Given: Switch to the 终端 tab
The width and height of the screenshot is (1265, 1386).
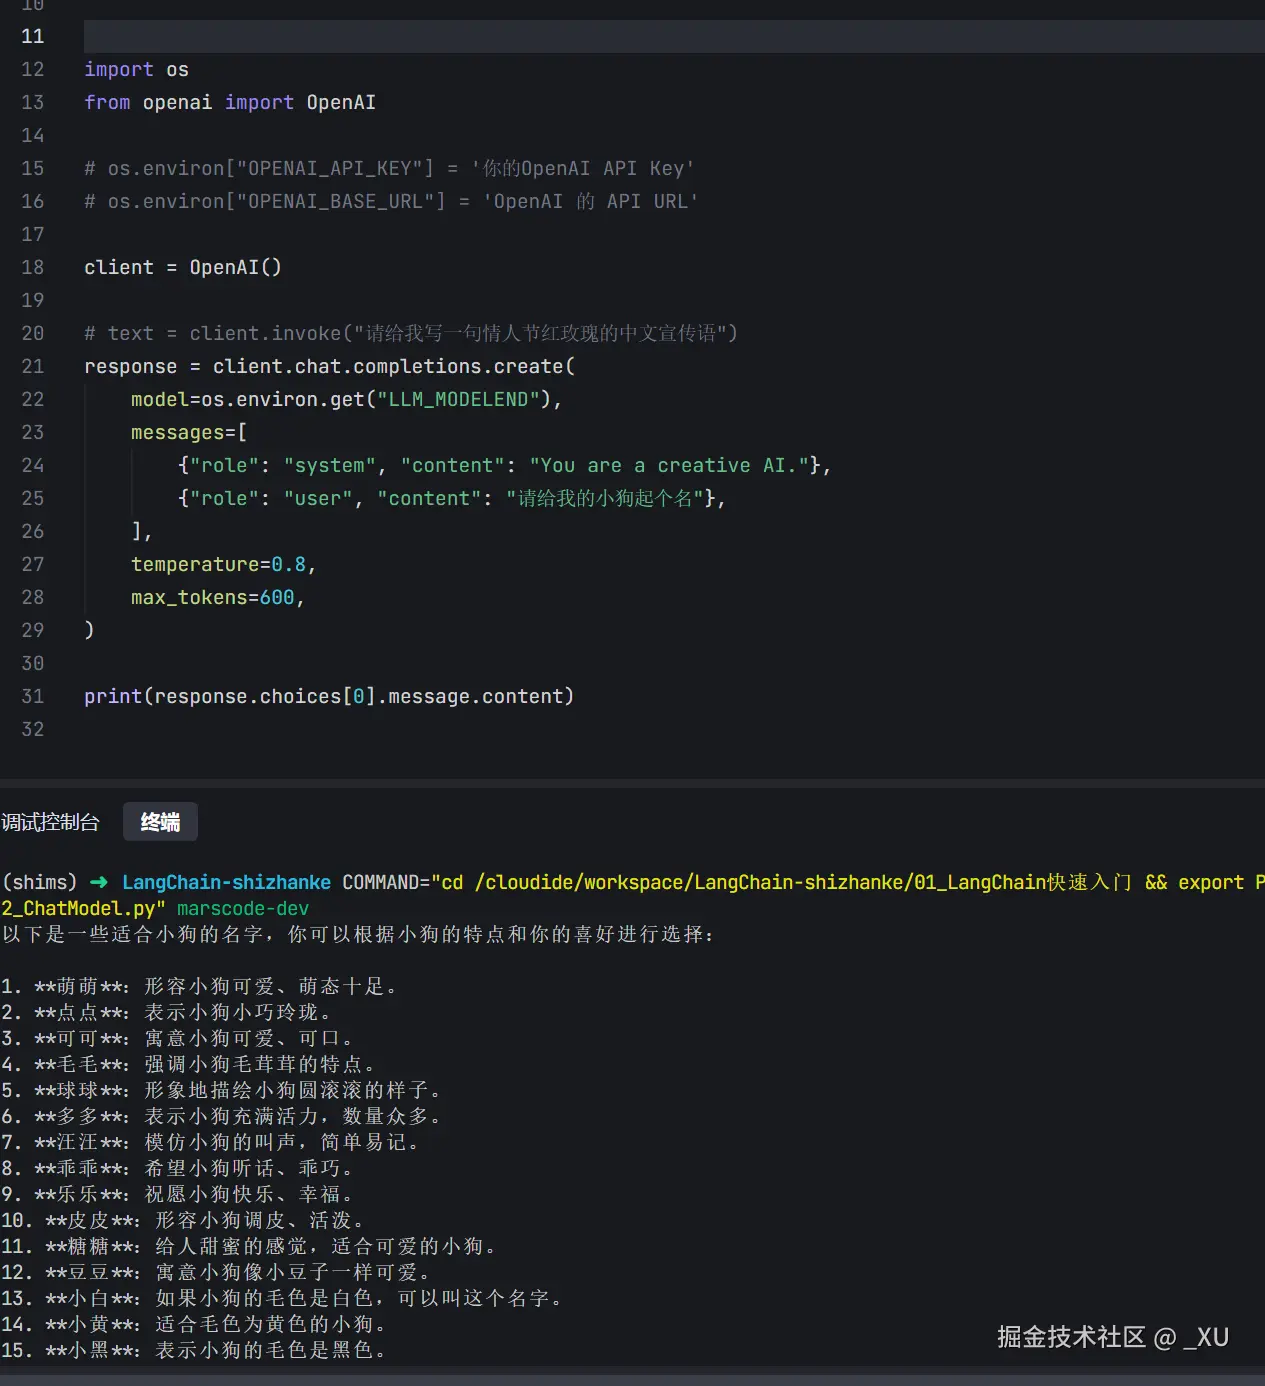Looking at the screenshot, I should pyautogui.click(x=160, y=822).
